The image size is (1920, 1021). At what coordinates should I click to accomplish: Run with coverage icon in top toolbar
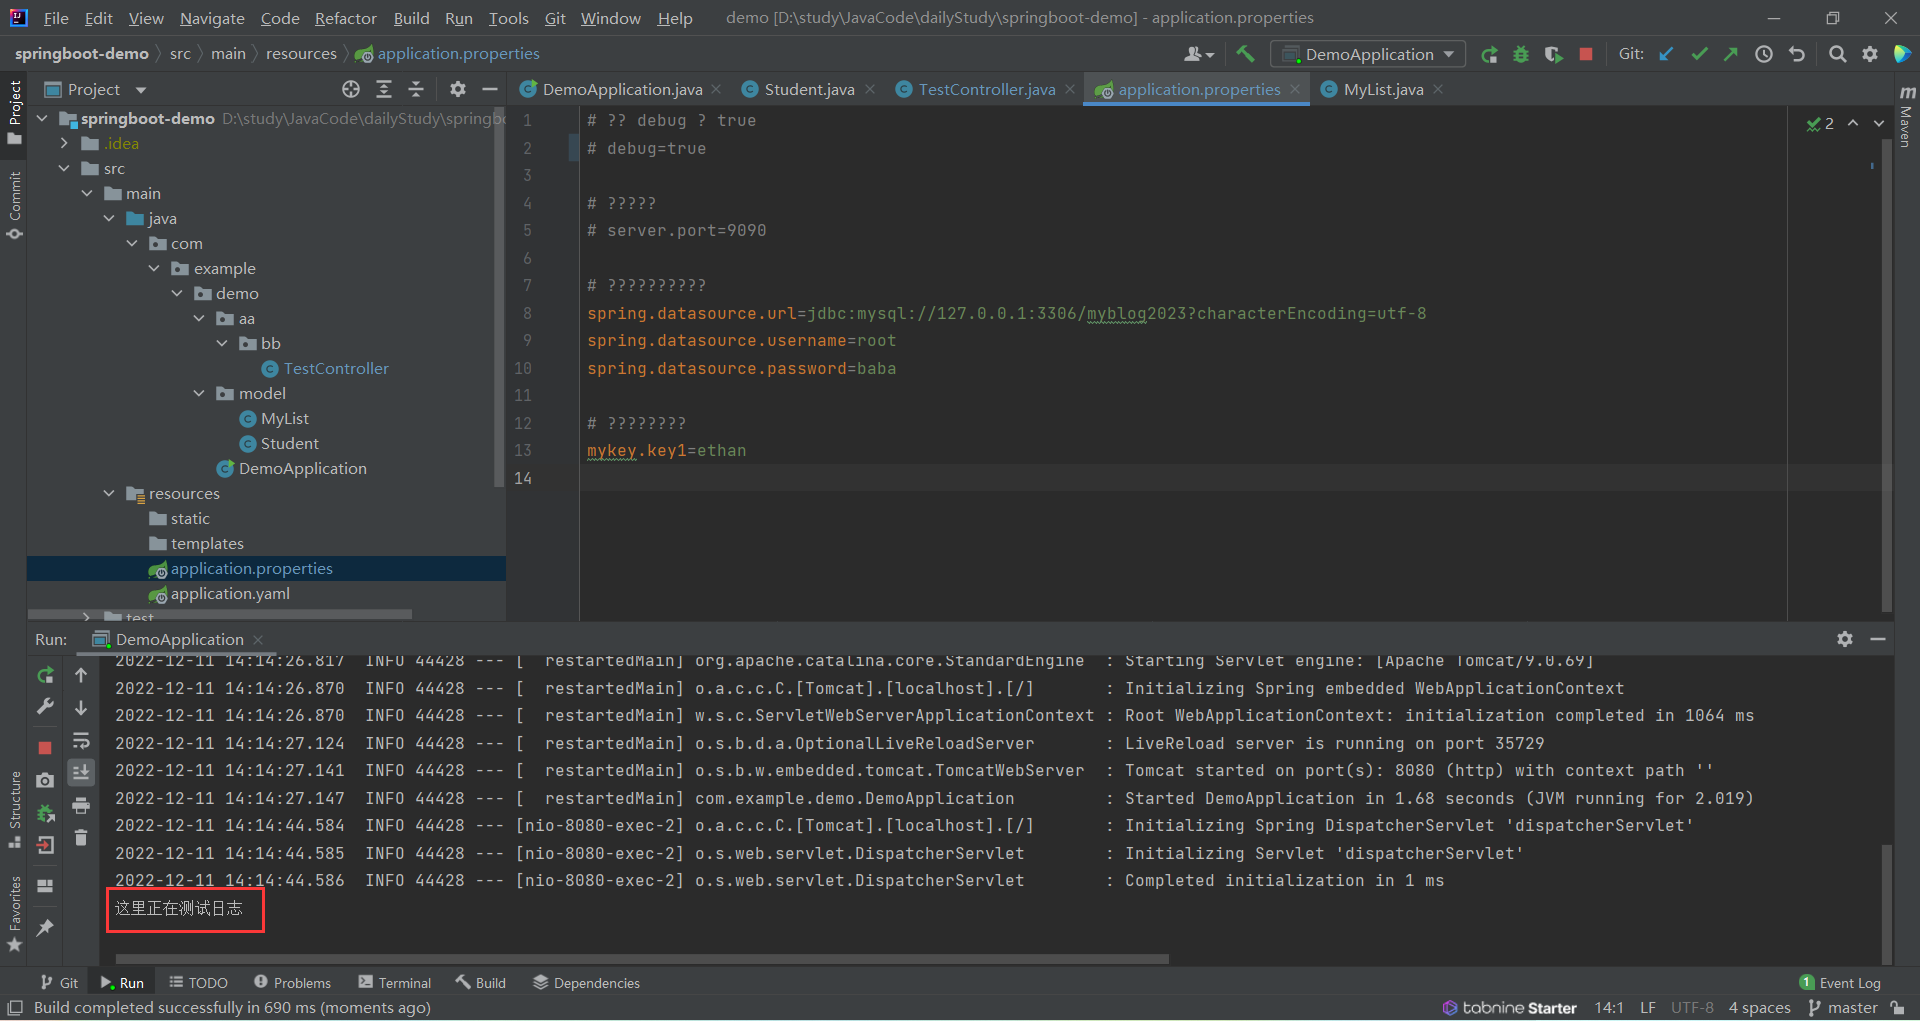point(1553,54)
